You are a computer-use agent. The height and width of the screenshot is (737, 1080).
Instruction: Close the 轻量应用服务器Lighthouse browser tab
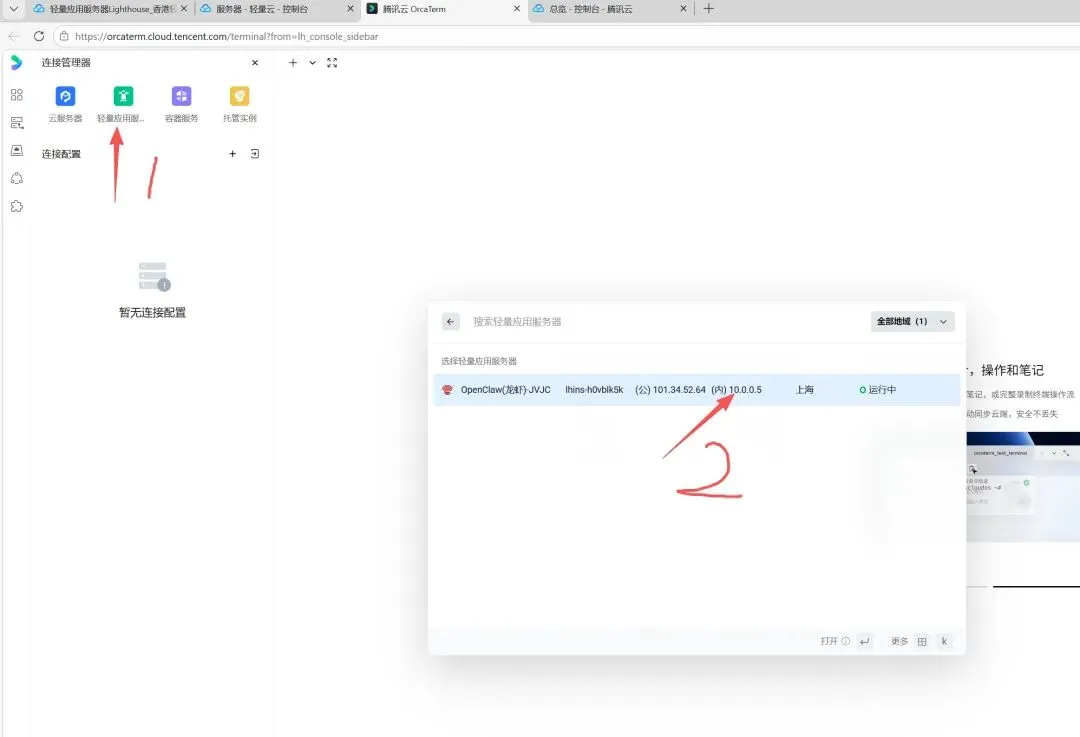(x=184, y=9)
